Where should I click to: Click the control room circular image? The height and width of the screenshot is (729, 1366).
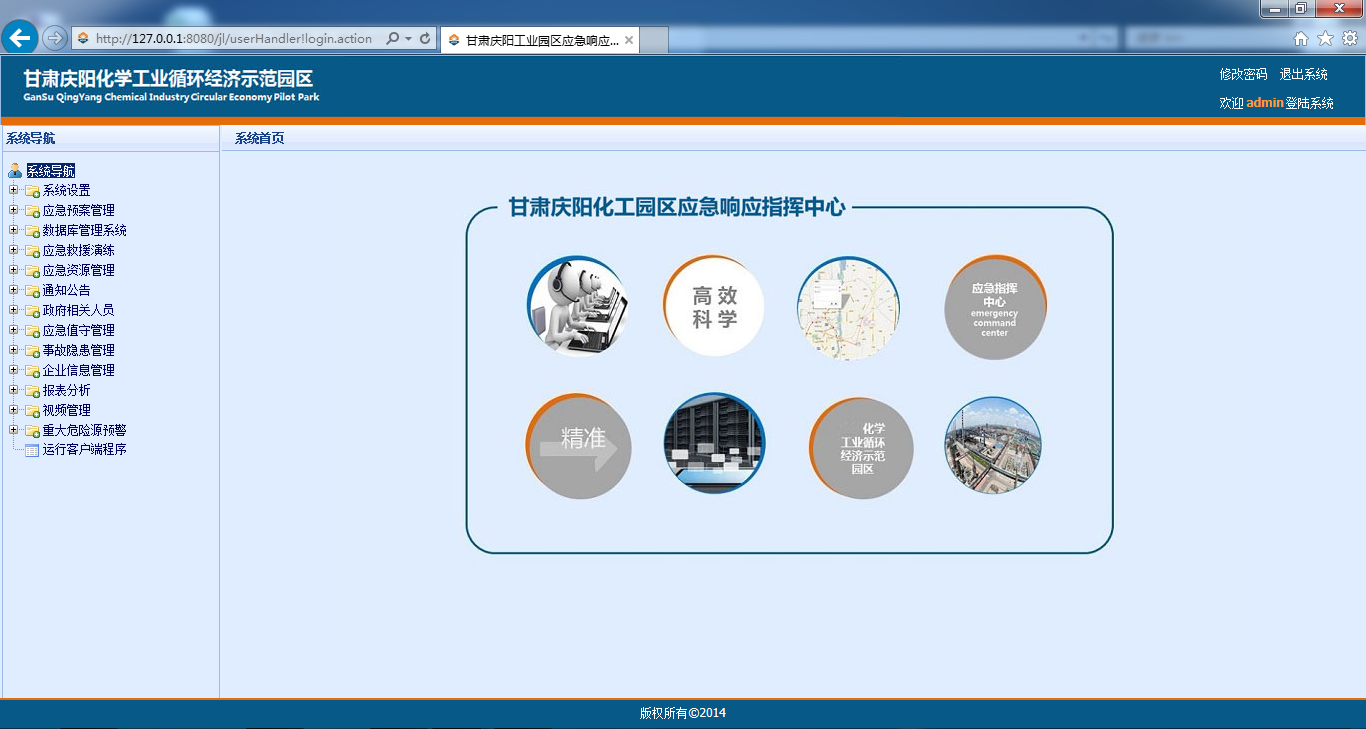[714, 443]
